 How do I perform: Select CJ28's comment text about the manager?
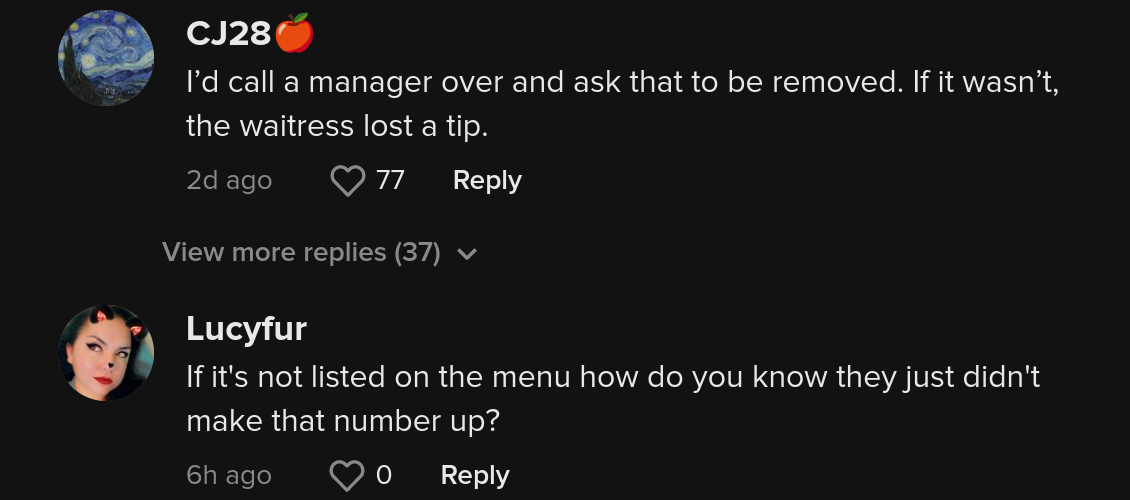623,104
